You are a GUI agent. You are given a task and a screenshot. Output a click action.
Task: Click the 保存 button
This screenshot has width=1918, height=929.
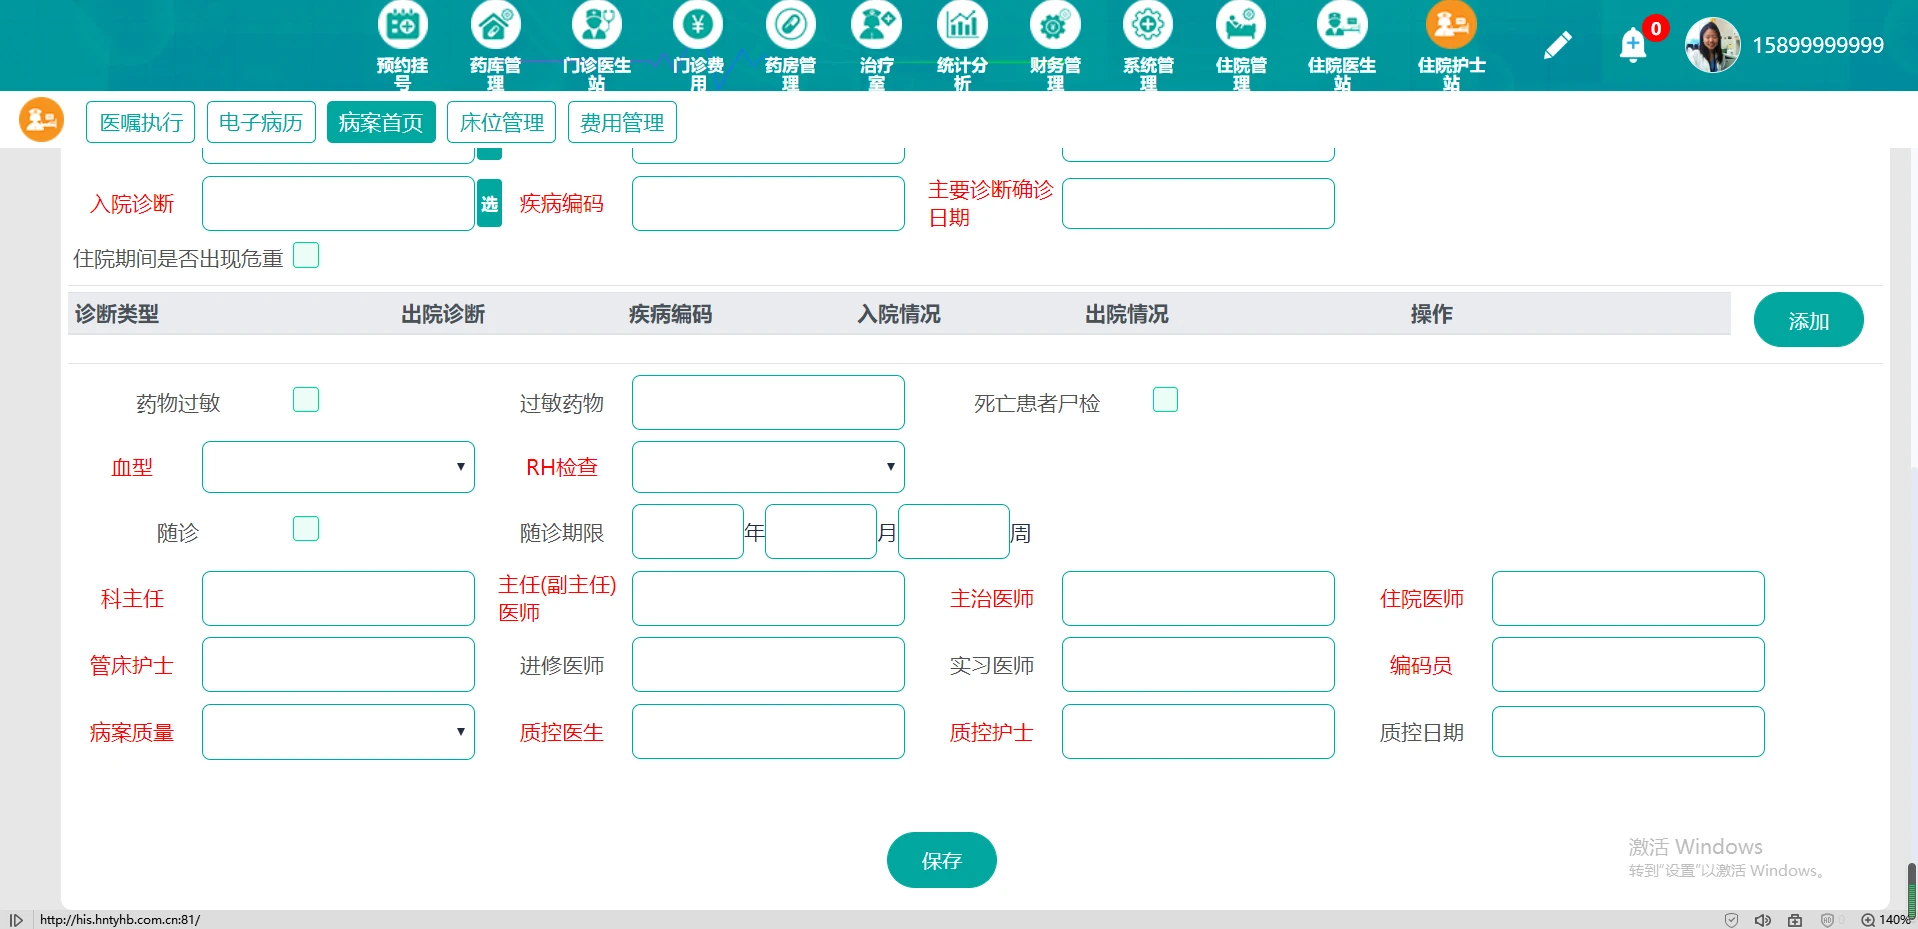(940, 859)
